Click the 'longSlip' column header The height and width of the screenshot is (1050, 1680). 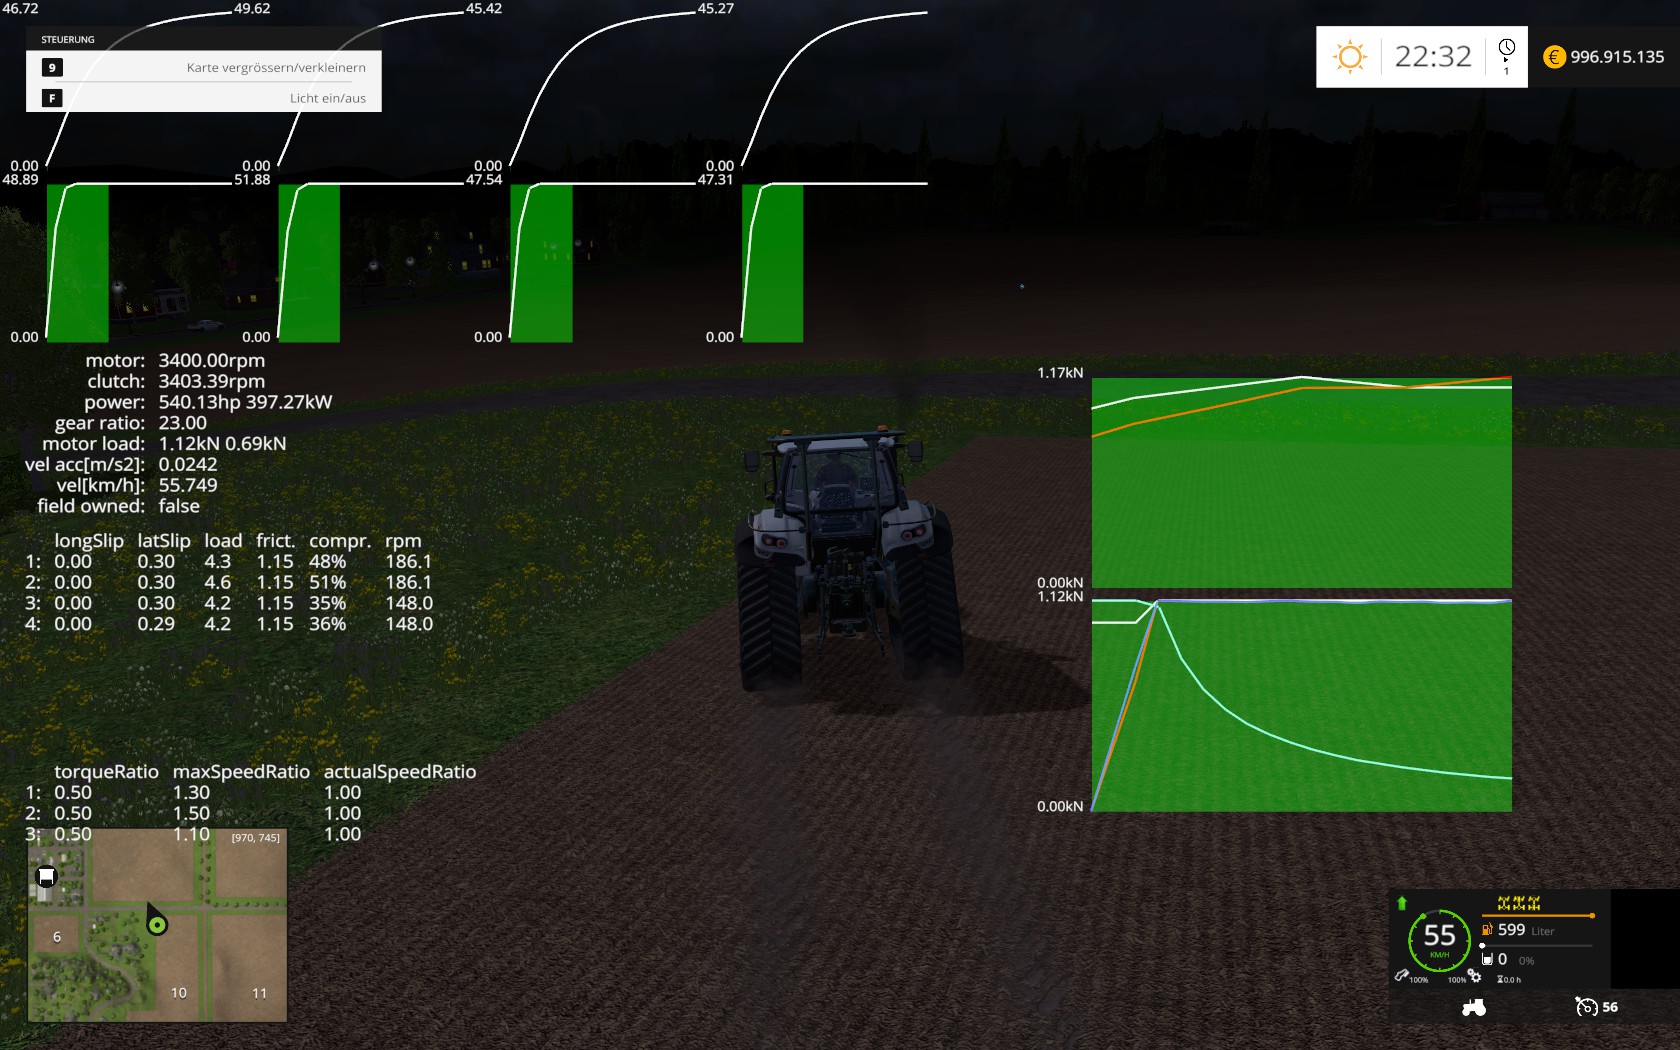[89, 541]
